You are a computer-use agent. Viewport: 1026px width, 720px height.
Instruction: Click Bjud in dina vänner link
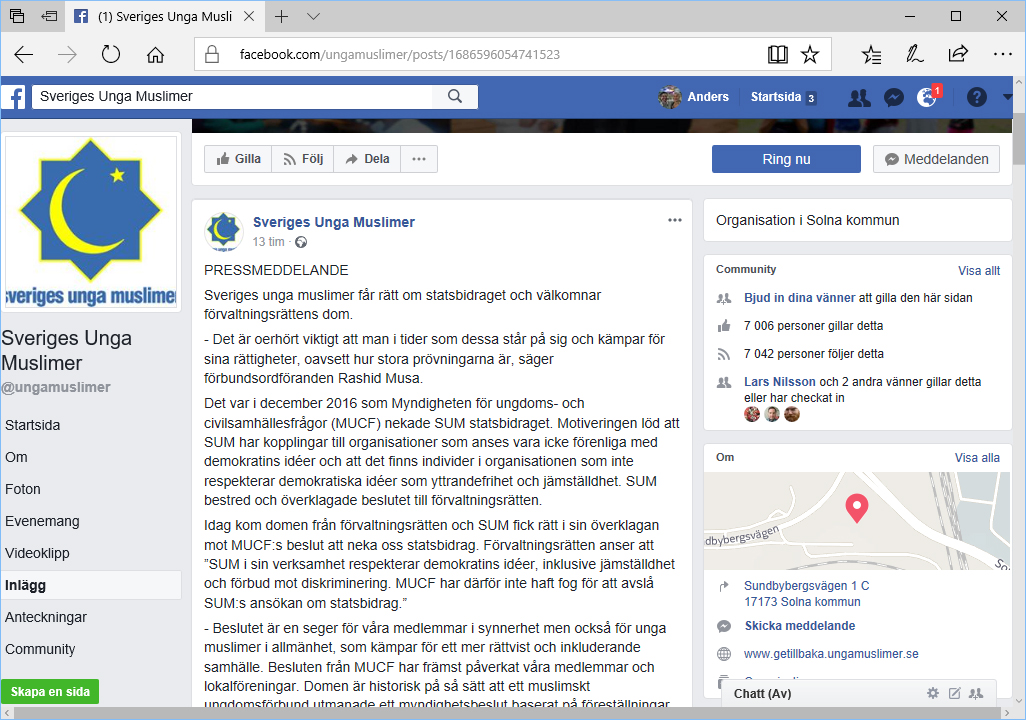tap(800, 298)
